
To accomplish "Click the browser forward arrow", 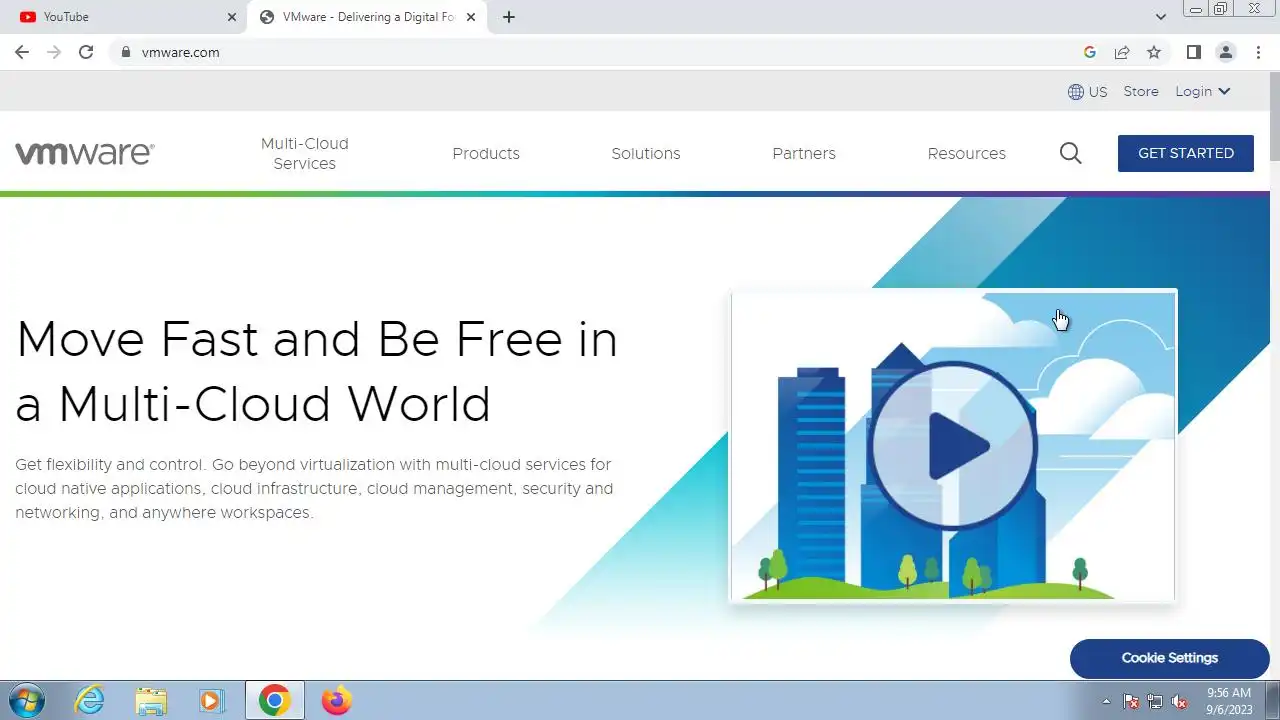I will tap(54, 52).
